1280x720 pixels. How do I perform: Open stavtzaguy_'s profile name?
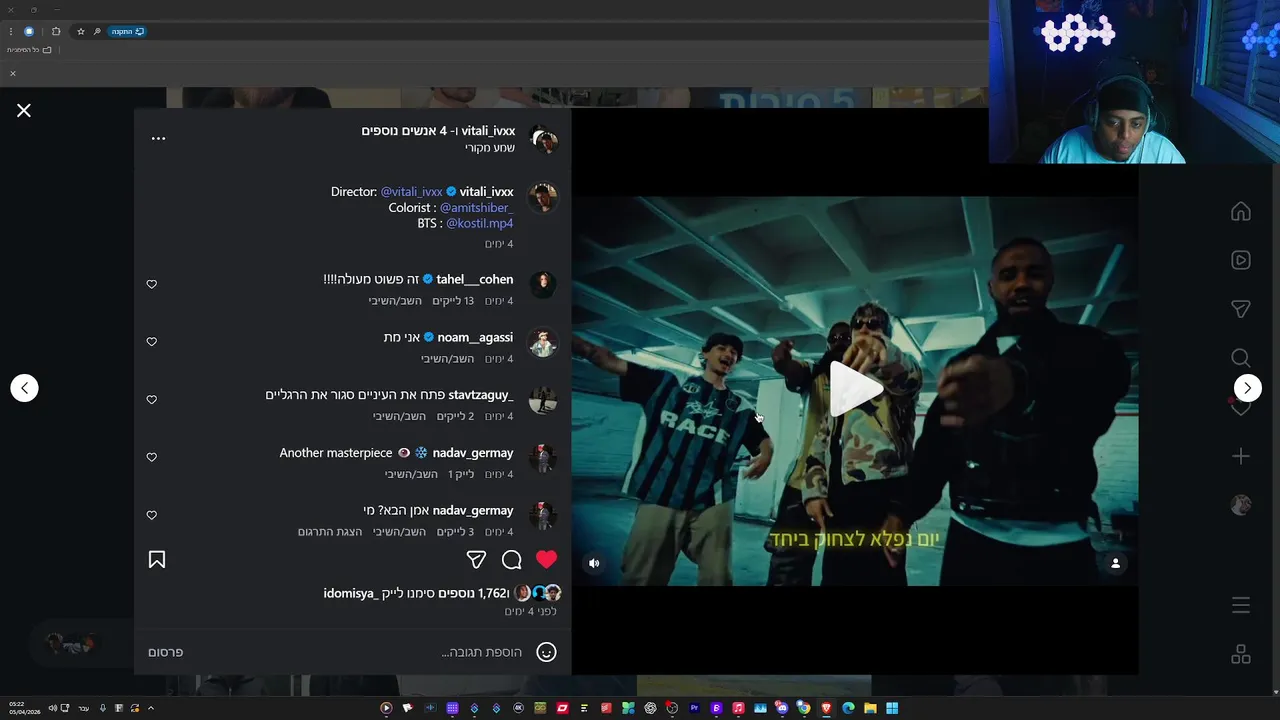point(481,395)
